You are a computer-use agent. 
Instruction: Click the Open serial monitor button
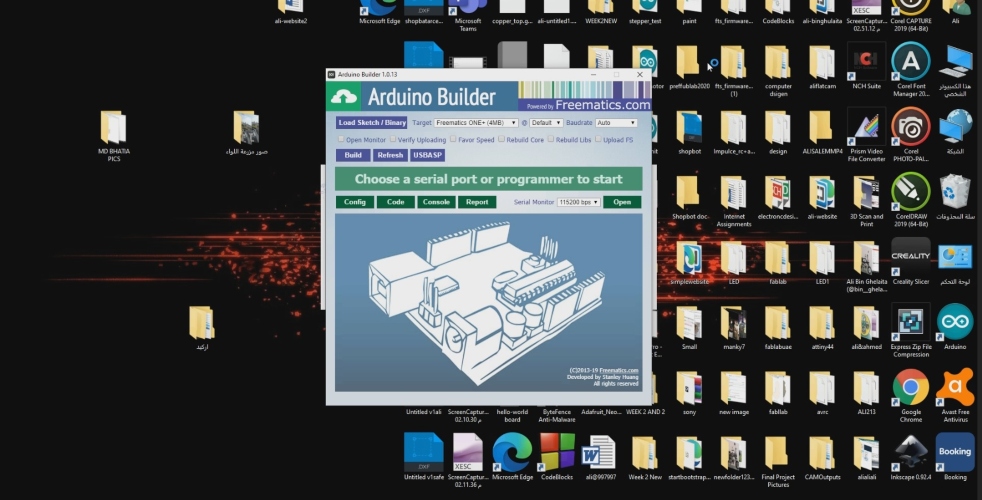(x=622, y=202)
